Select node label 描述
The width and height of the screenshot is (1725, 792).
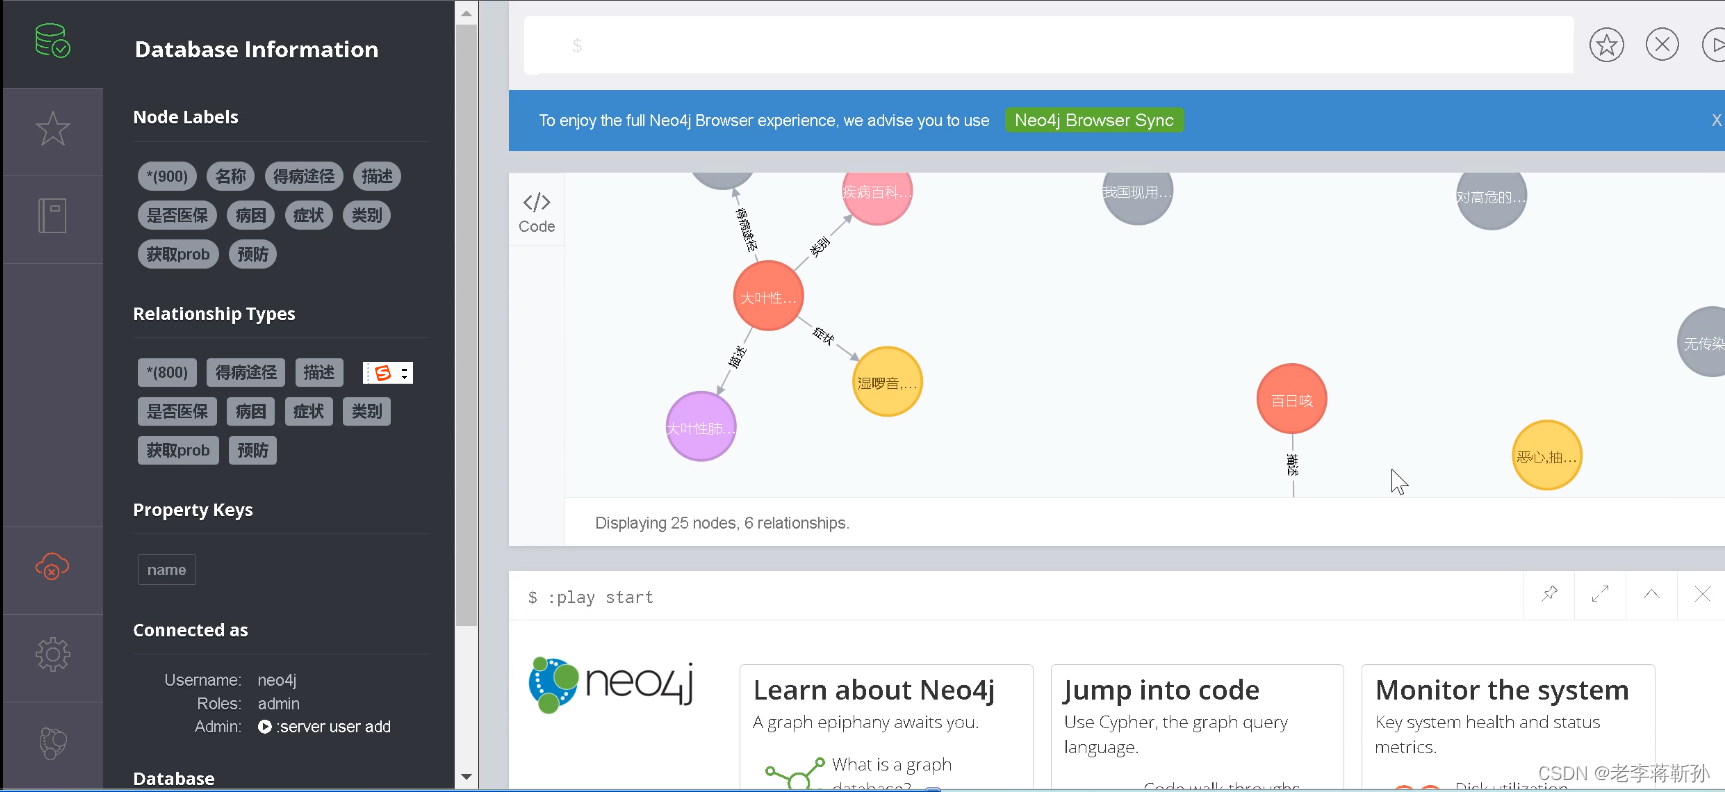pyautogui.click(x=377, y=176)
